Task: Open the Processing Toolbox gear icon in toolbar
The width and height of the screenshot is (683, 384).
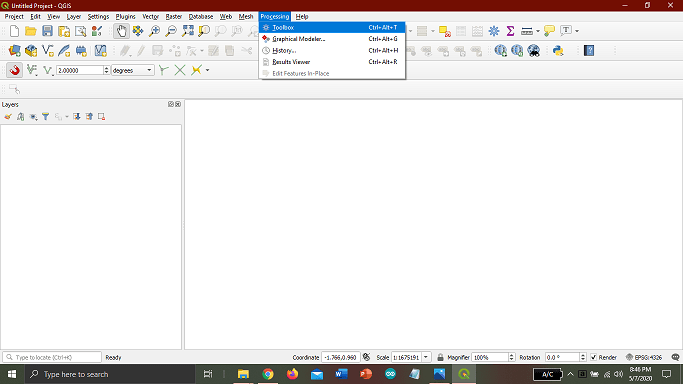Action: coord(494,31)
